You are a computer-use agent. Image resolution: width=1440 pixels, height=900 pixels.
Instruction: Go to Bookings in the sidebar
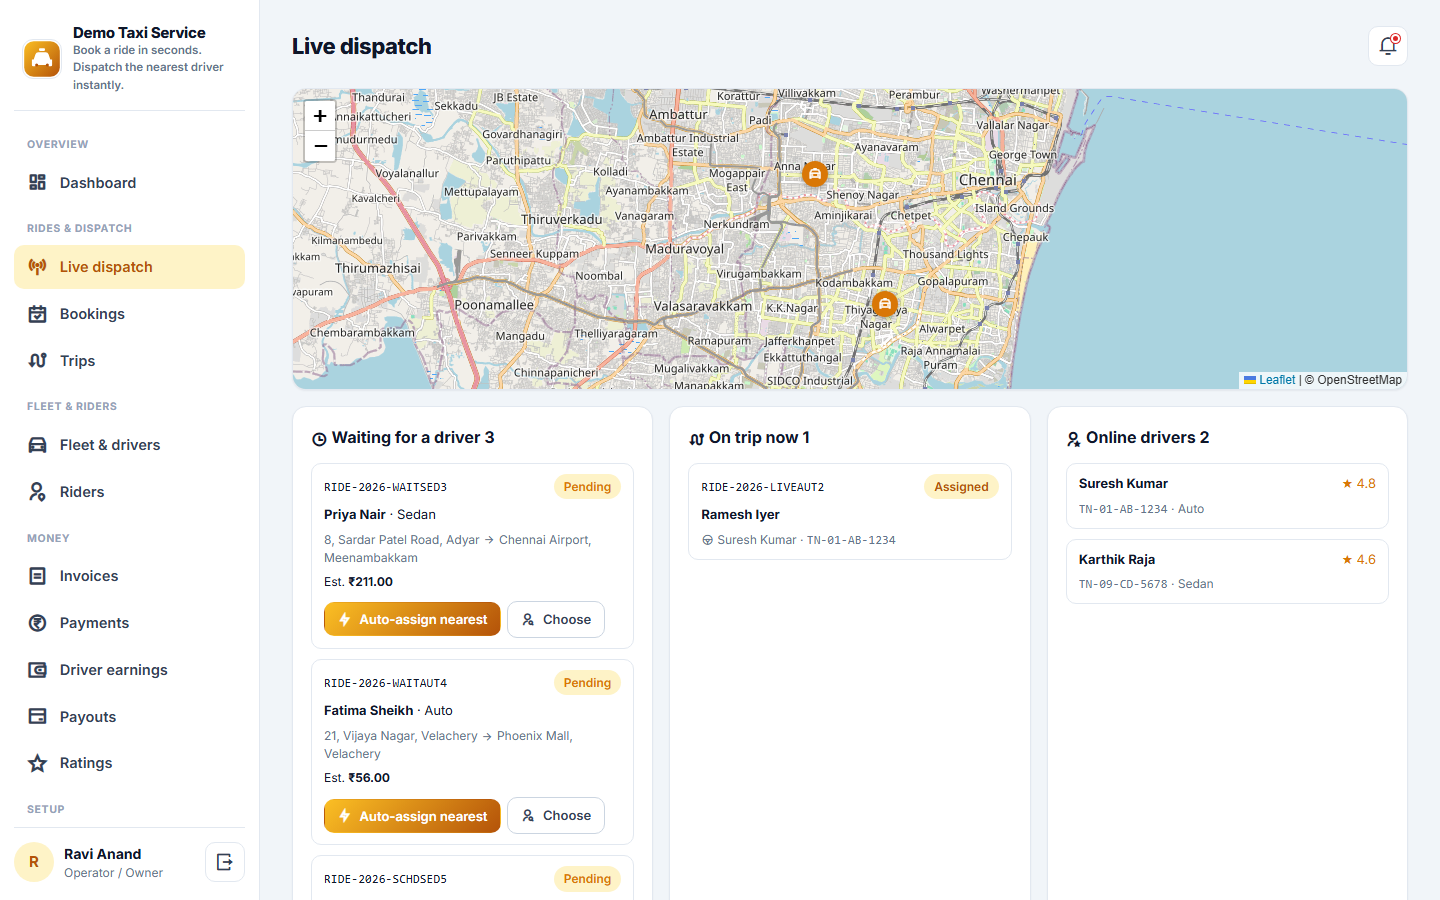tap(129, 314)
